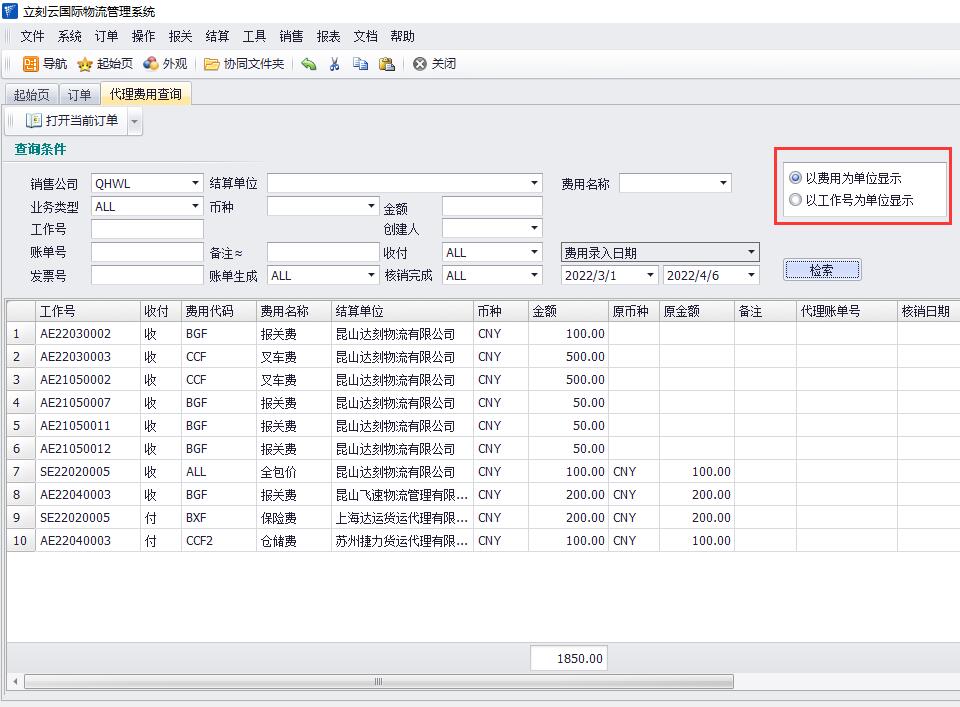Click the 结算单位 column header
Image resolution: width=960 pixels, height=707 pixels.
tap(402, 311)
